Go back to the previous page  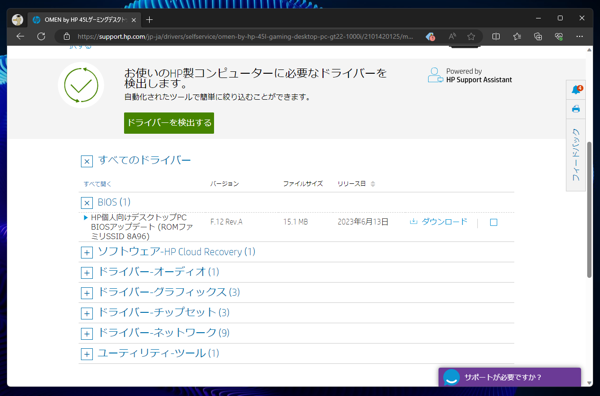(x=20, y=36)
